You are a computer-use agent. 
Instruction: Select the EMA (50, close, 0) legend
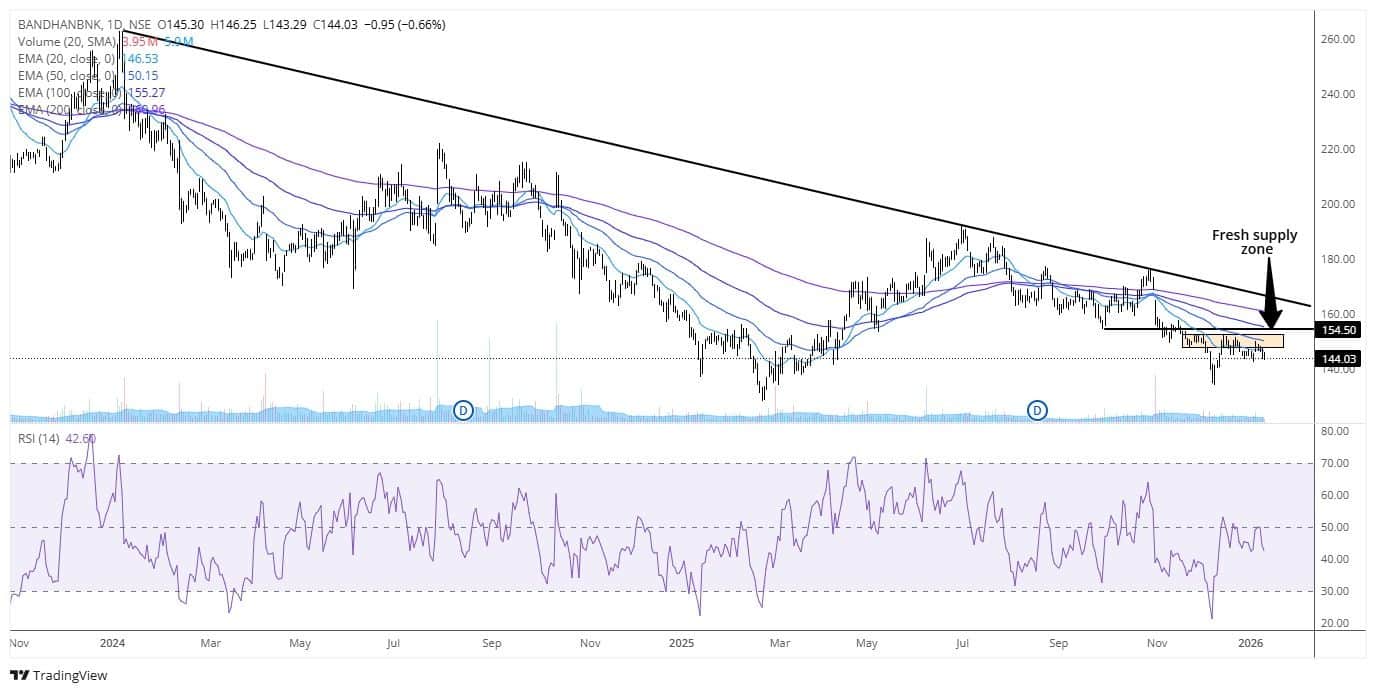coord(68,75)
